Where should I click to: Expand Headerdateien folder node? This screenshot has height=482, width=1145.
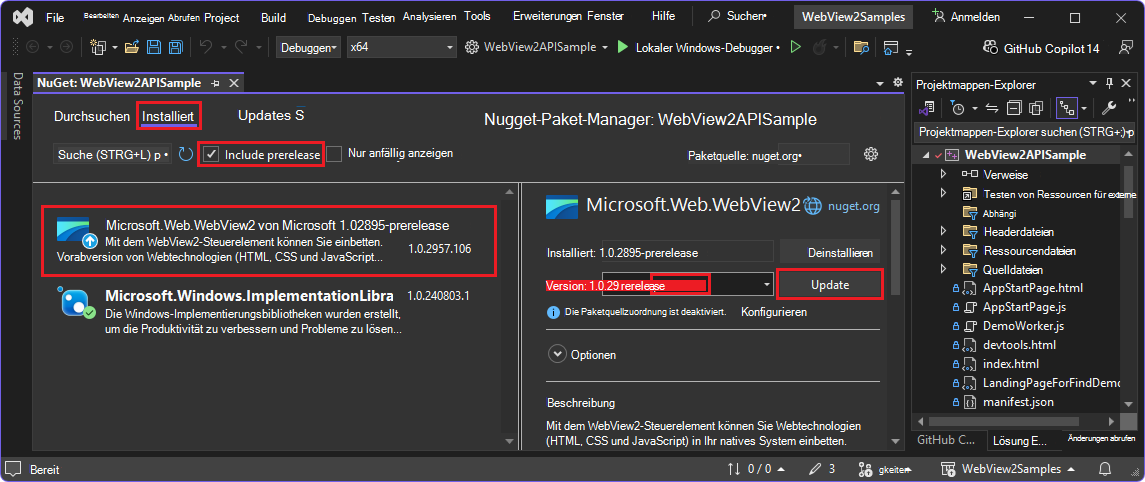point(943,232)
